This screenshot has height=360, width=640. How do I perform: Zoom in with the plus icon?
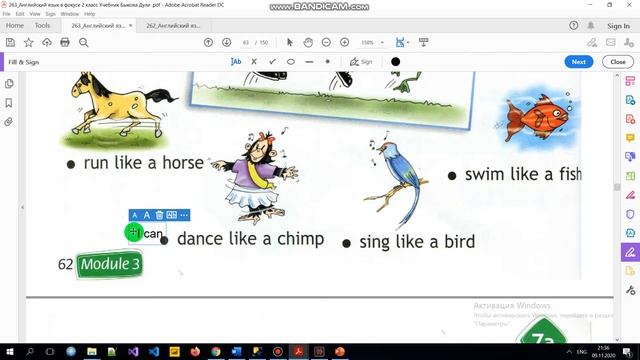pyautogui.click(x=344, y=42)
